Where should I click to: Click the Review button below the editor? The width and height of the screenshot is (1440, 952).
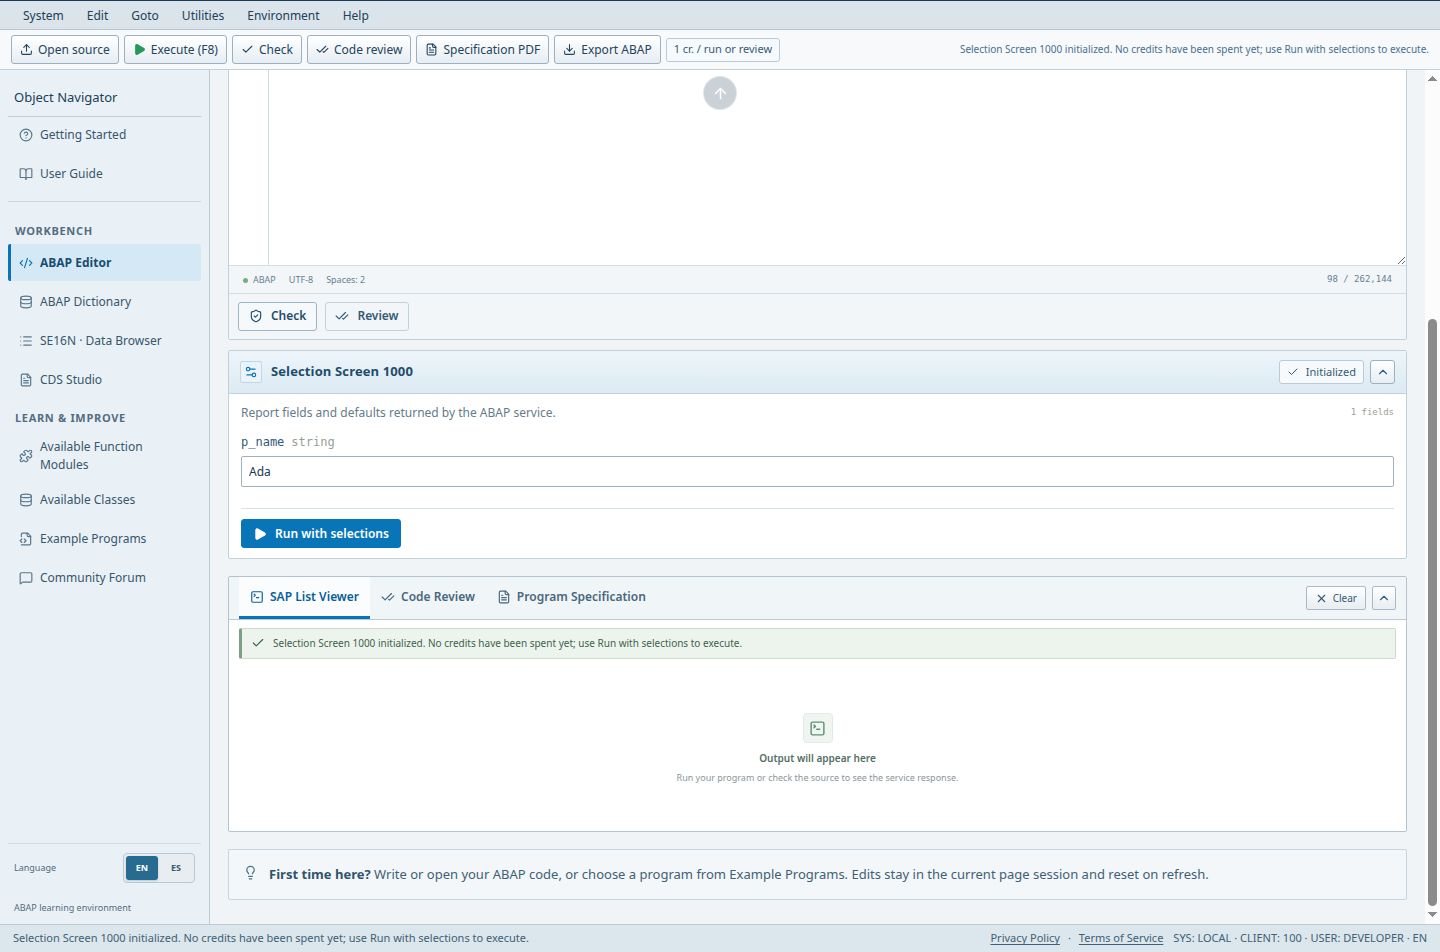(367, 316)
